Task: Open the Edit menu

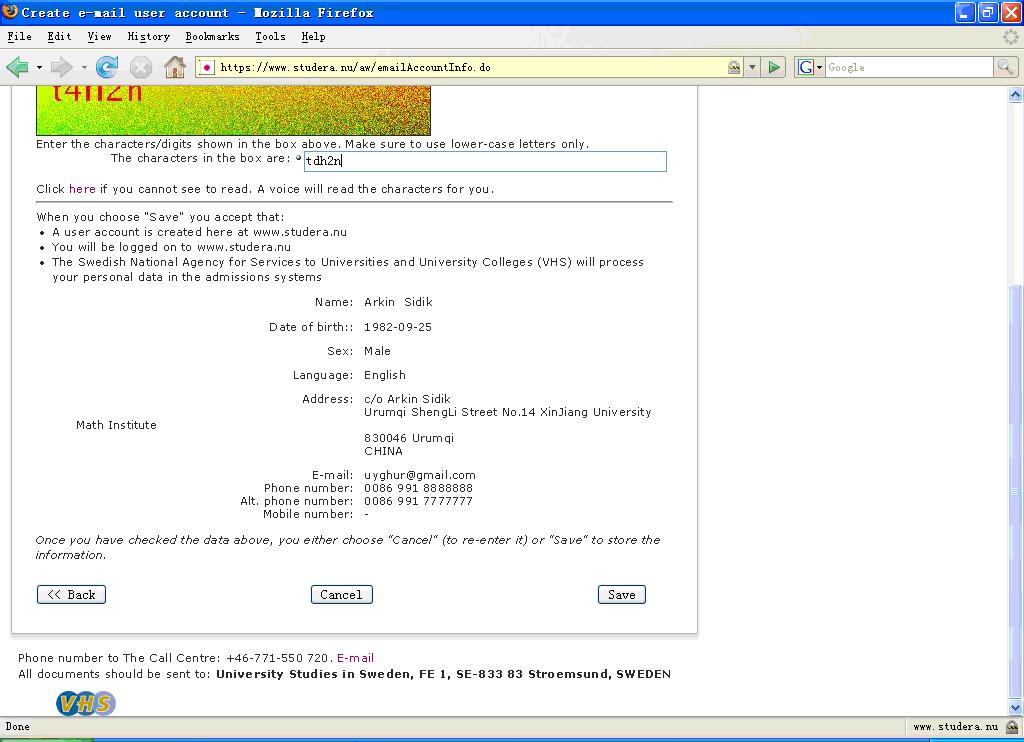Action: click(x=59, y=37)
